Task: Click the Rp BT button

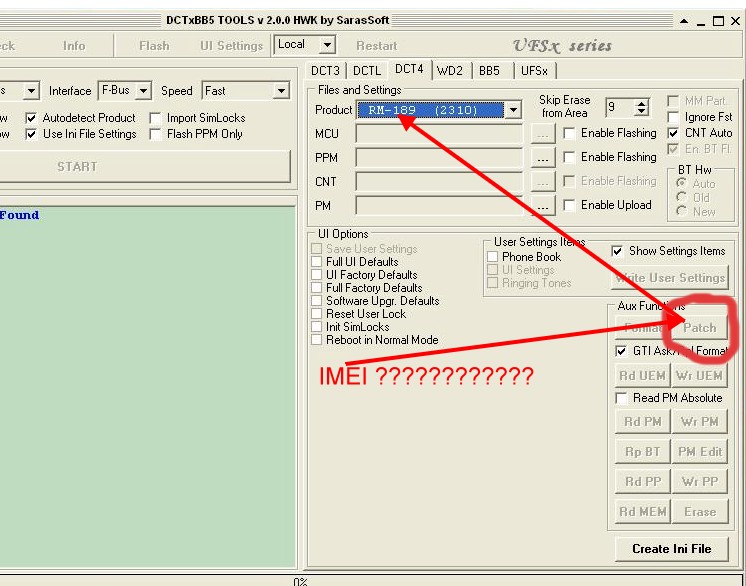Action: pyautogui.click(x=643, y=452)
